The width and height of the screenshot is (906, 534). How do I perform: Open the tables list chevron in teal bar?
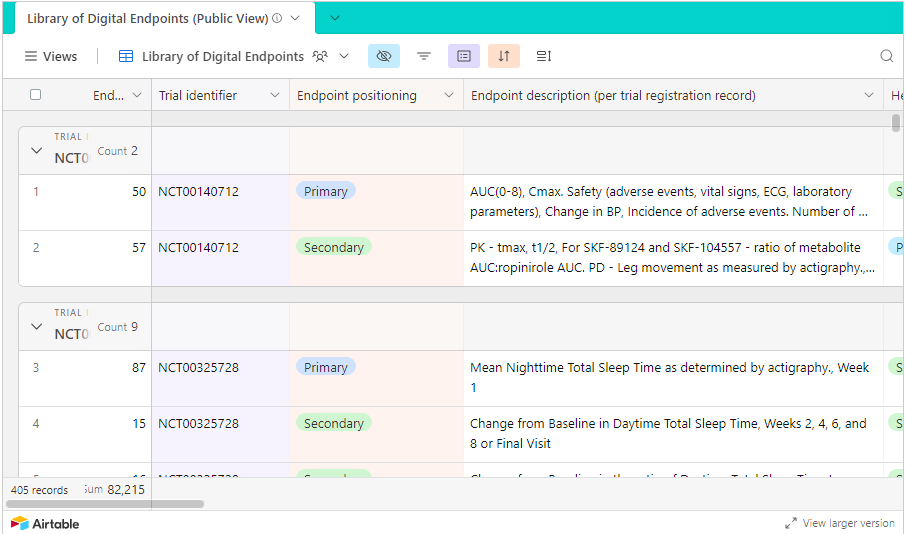335,18
